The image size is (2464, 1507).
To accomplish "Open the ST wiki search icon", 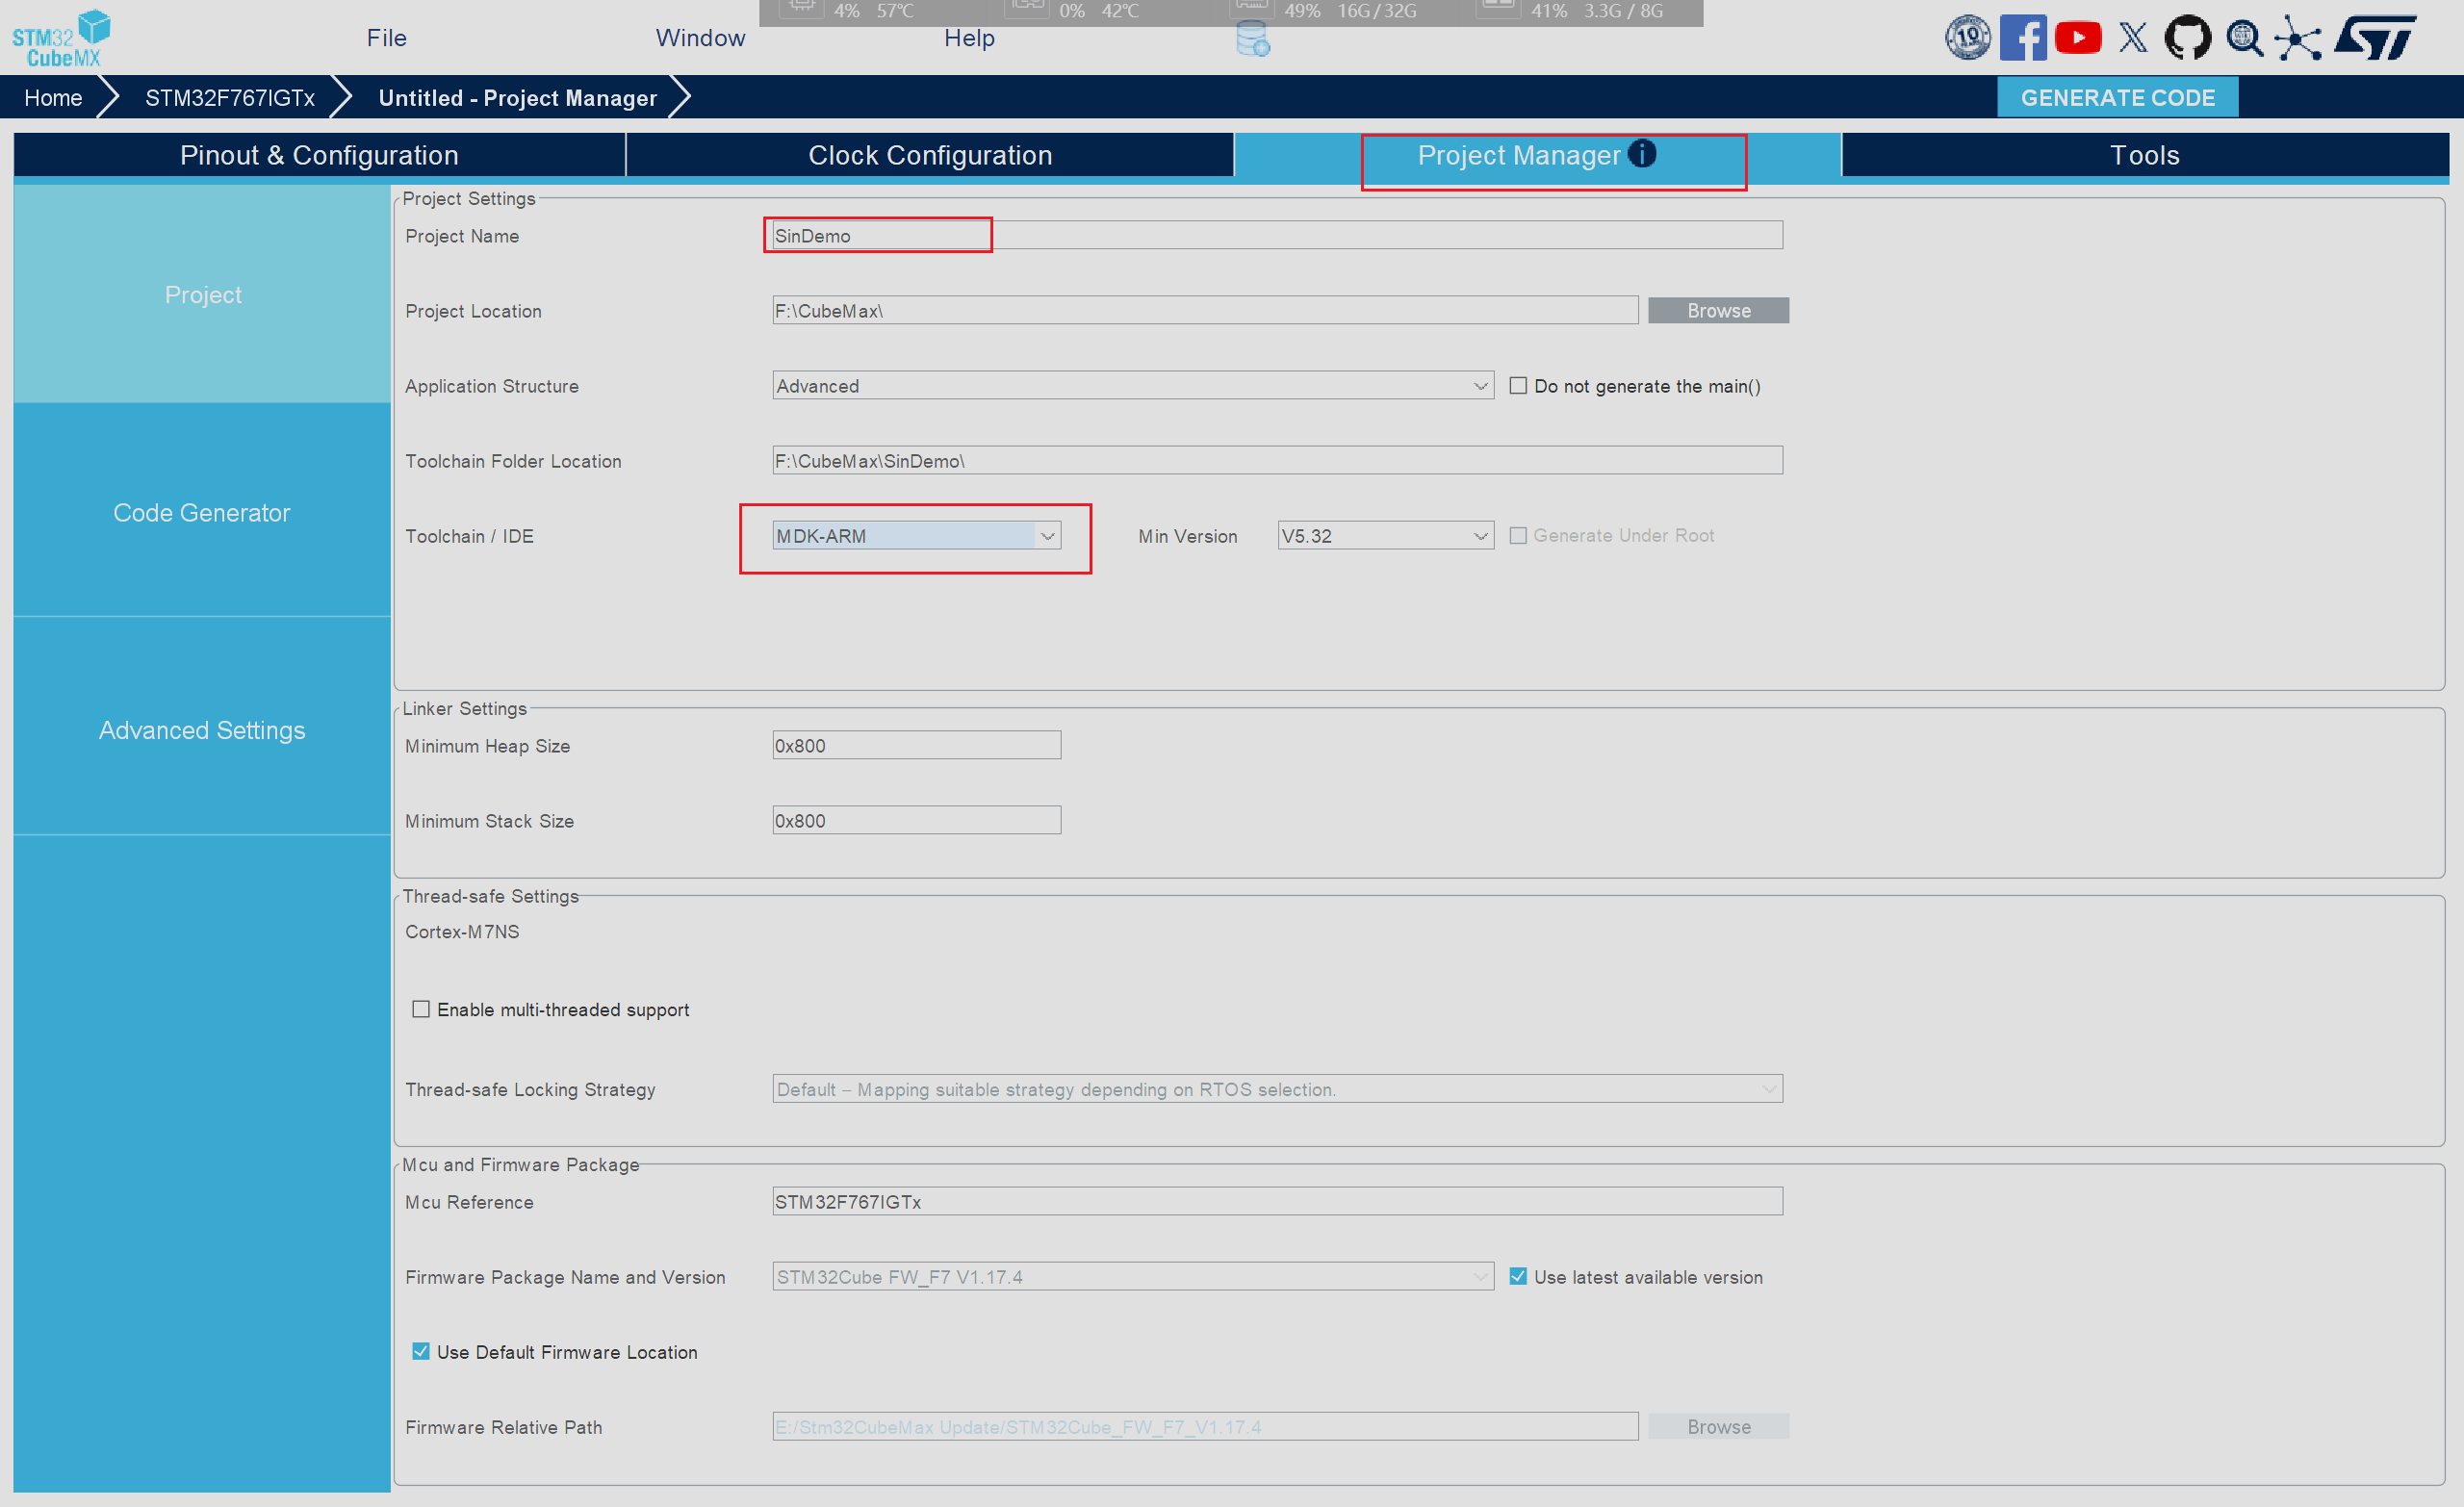I will pos(2244,38).
